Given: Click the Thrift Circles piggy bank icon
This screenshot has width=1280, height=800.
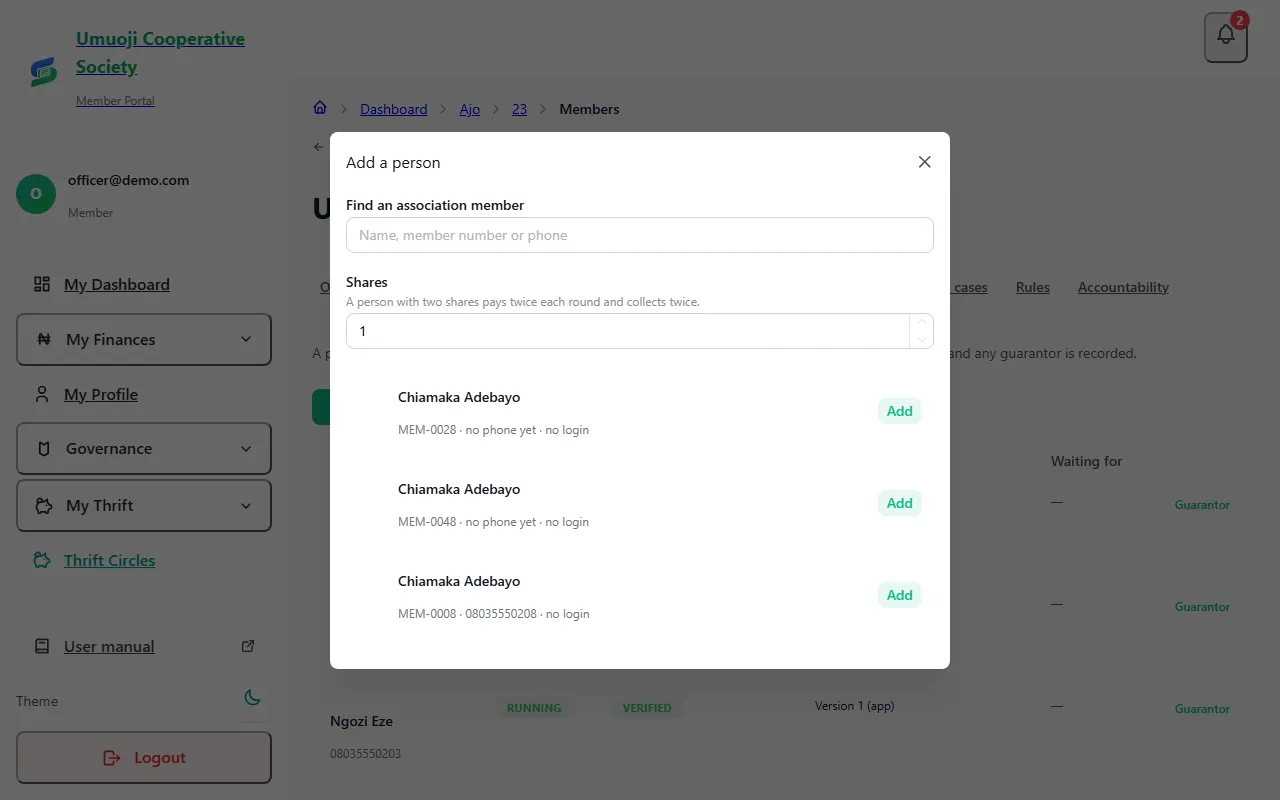Looking at the screenshot, I should [42, 560].
